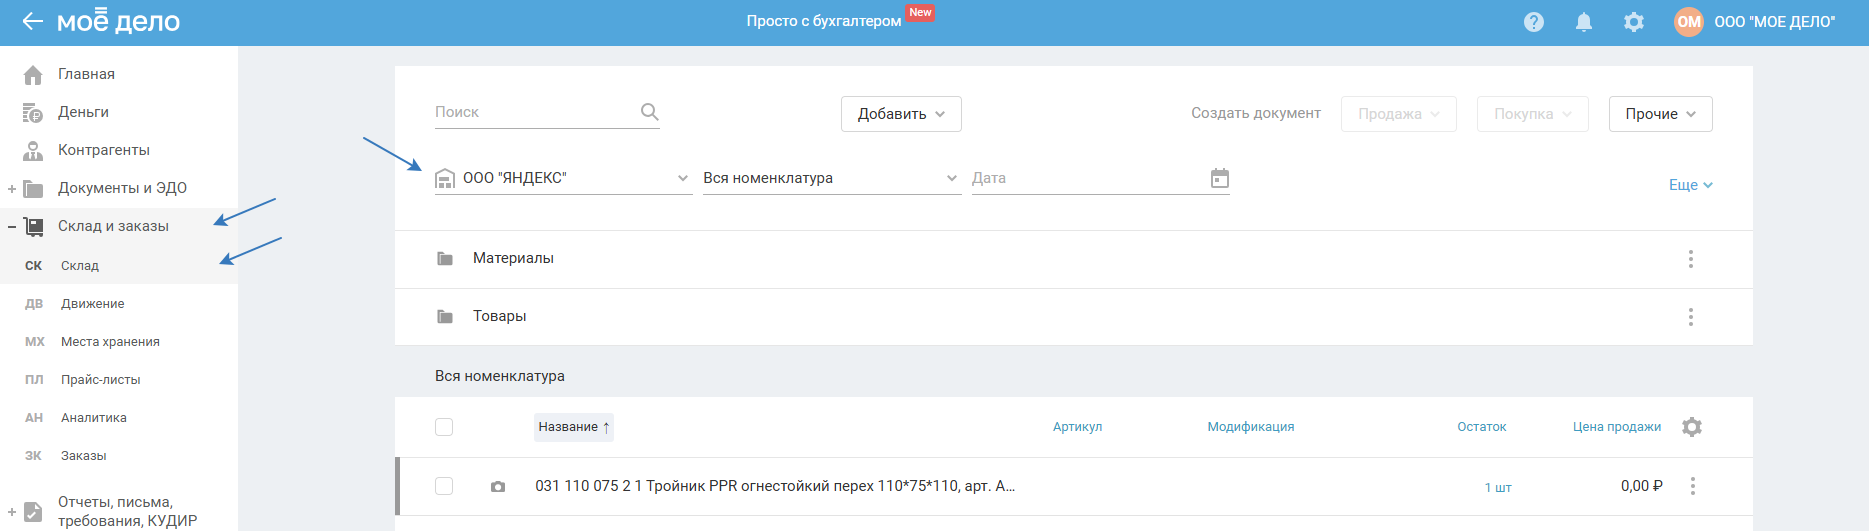The image size is (1870, 531).
Task: Check the box for the Тройник PPR item
Action: click(x=444, y=486)
